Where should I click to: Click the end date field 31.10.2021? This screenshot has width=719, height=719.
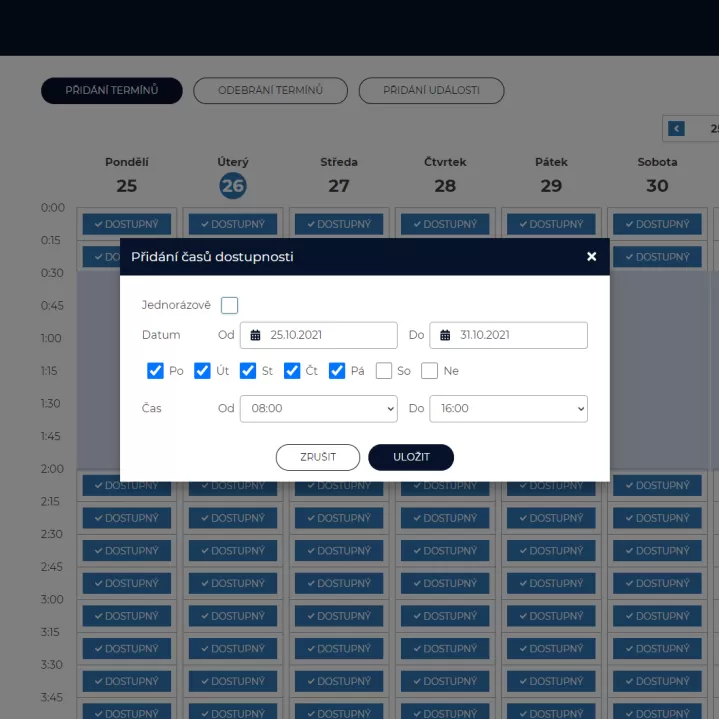click(518, 335)
